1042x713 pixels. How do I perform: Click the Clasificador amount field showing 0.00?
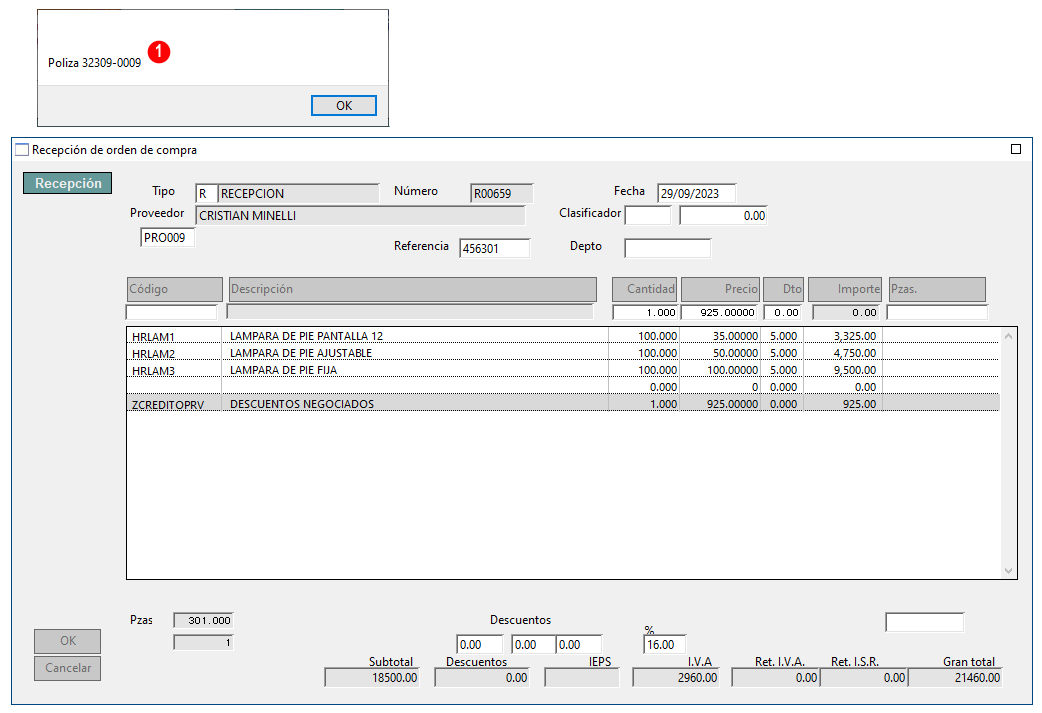point(723,215)
